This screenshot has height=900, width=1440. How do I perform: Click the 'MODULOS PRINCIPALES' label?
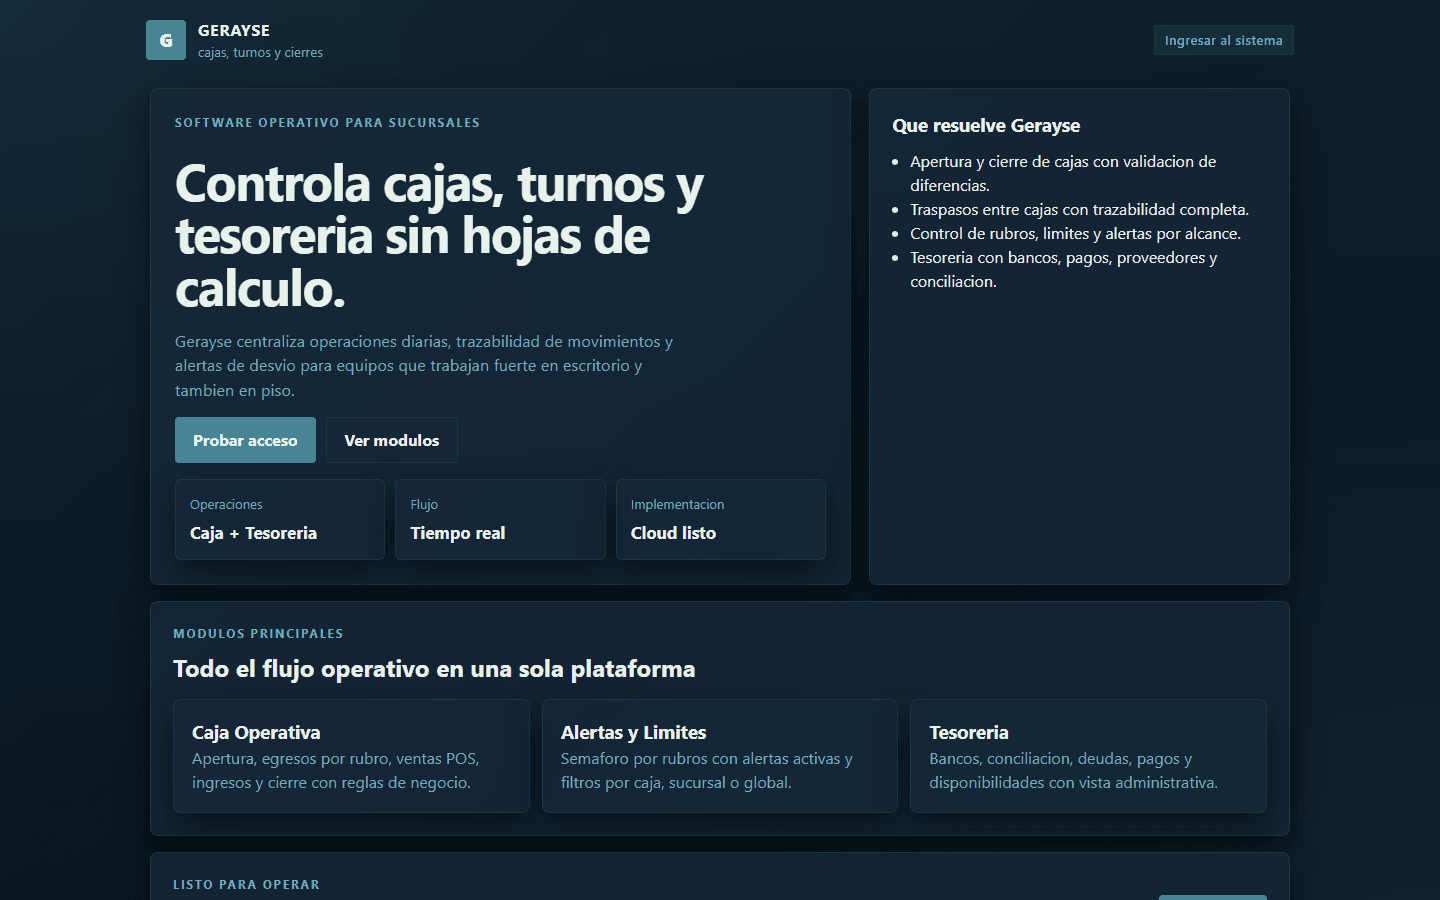pyautogui.click(x=258, y=633)
